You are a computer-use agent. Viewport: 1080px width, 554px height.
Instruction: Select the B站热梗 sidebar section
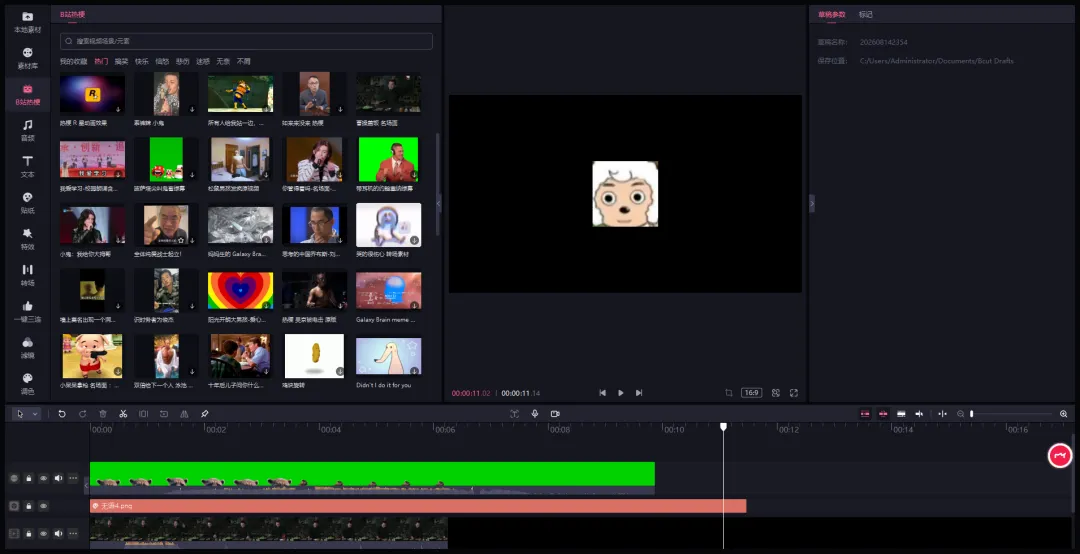[x=28, y=95]
